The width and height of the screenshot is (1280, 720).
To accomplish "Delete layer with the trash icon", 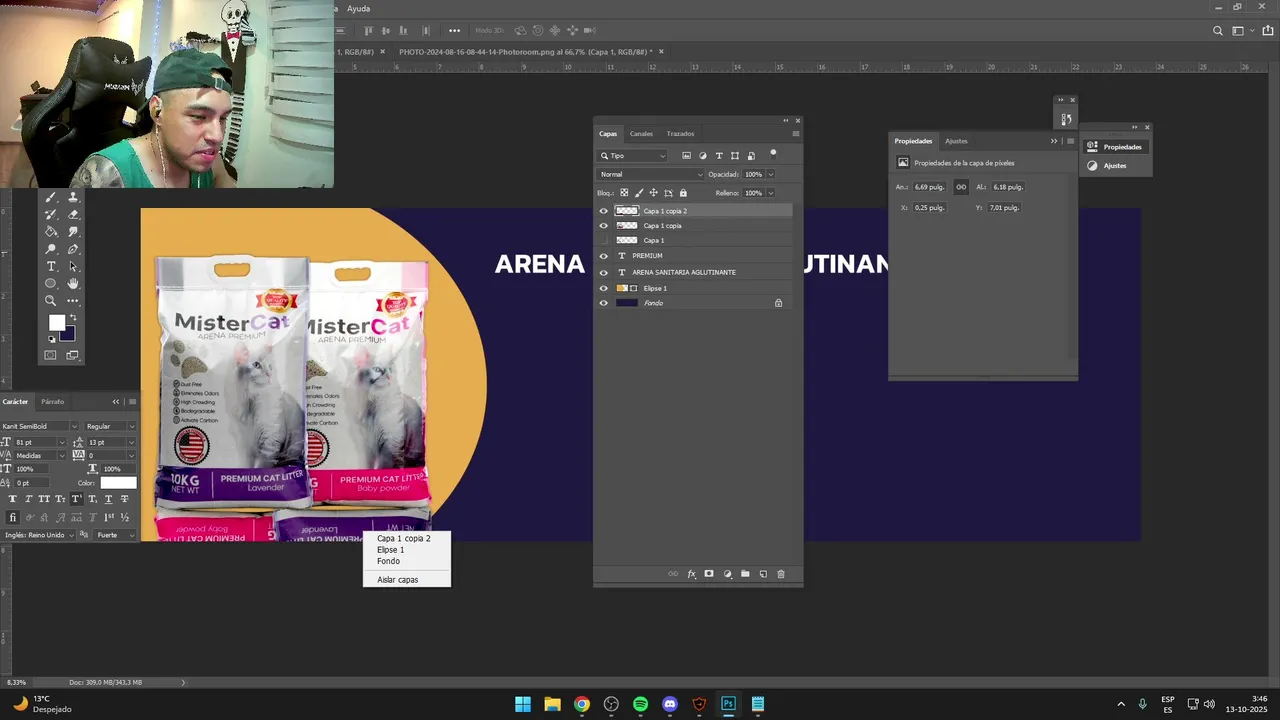I will (781, 574).
